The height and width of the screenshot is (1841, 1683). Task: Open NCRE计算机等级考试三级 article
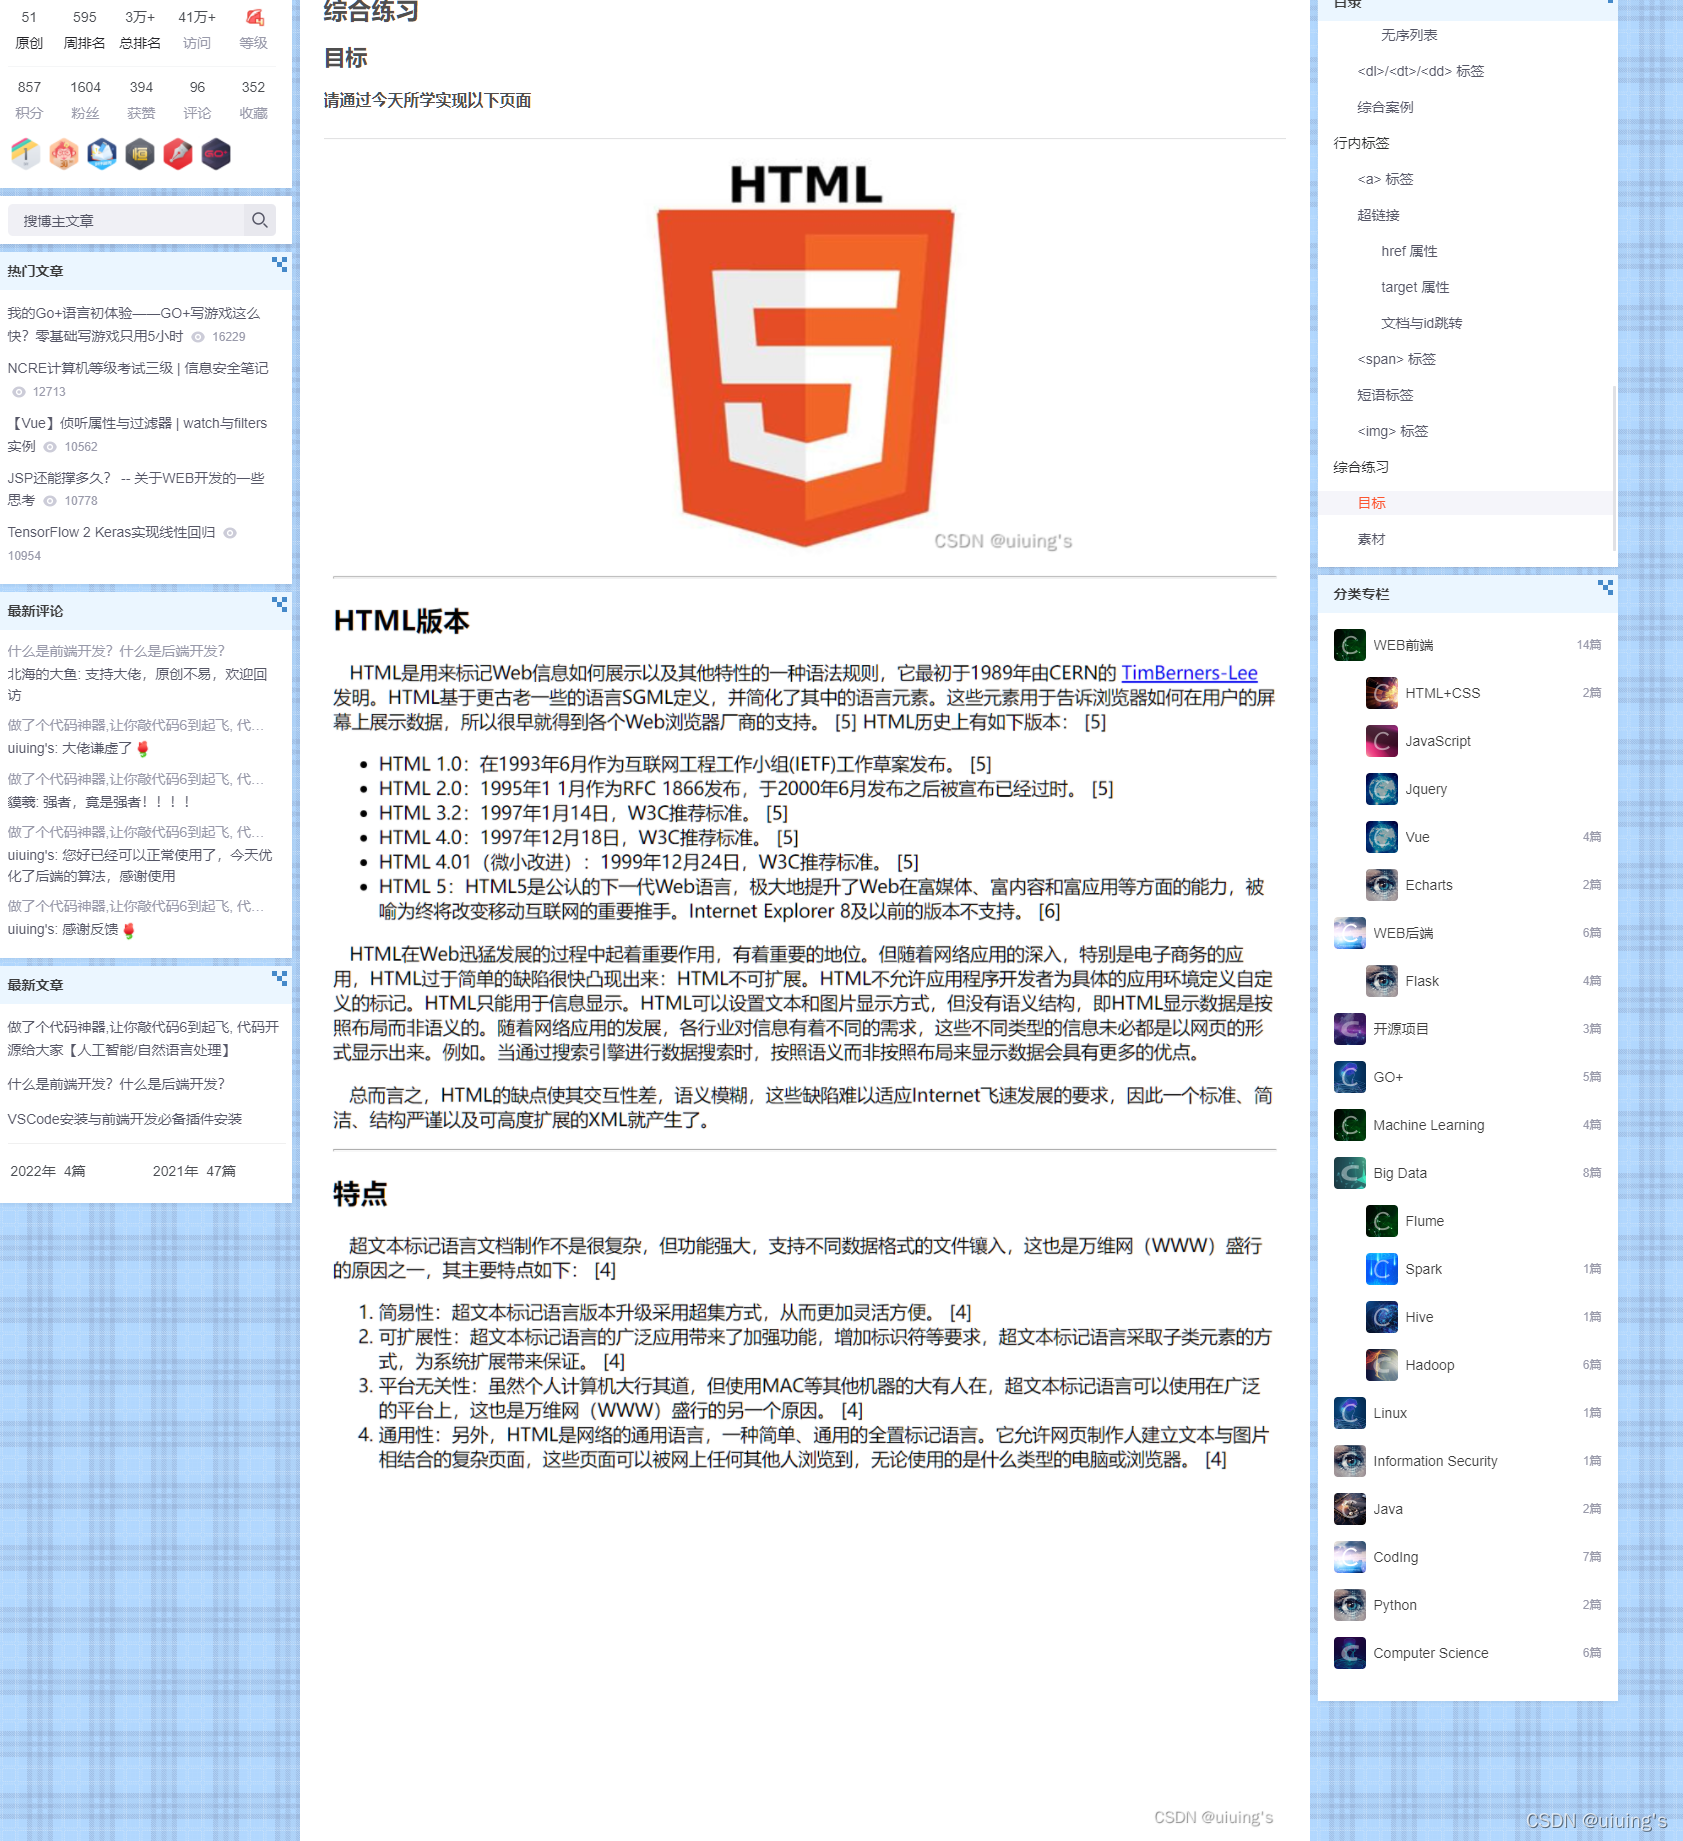point(138,368)
